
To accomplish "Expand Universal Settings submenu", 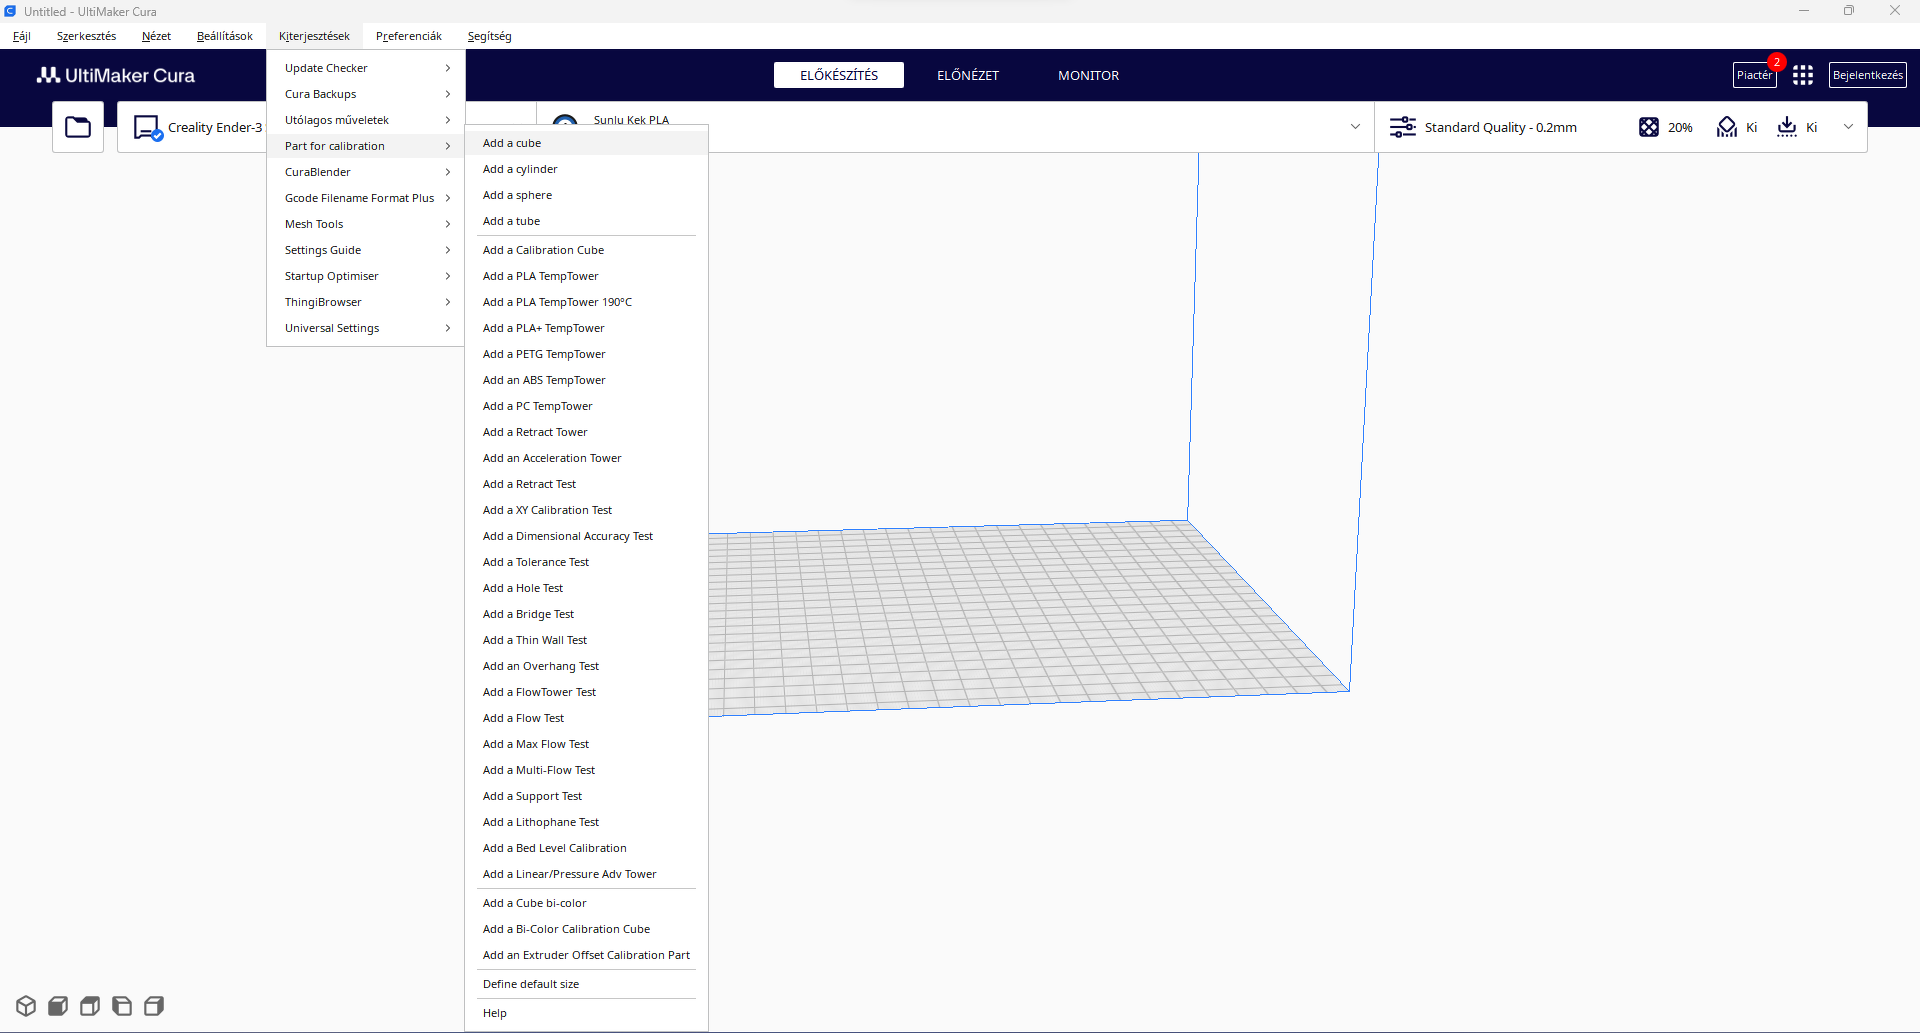I will pos(366,328).
